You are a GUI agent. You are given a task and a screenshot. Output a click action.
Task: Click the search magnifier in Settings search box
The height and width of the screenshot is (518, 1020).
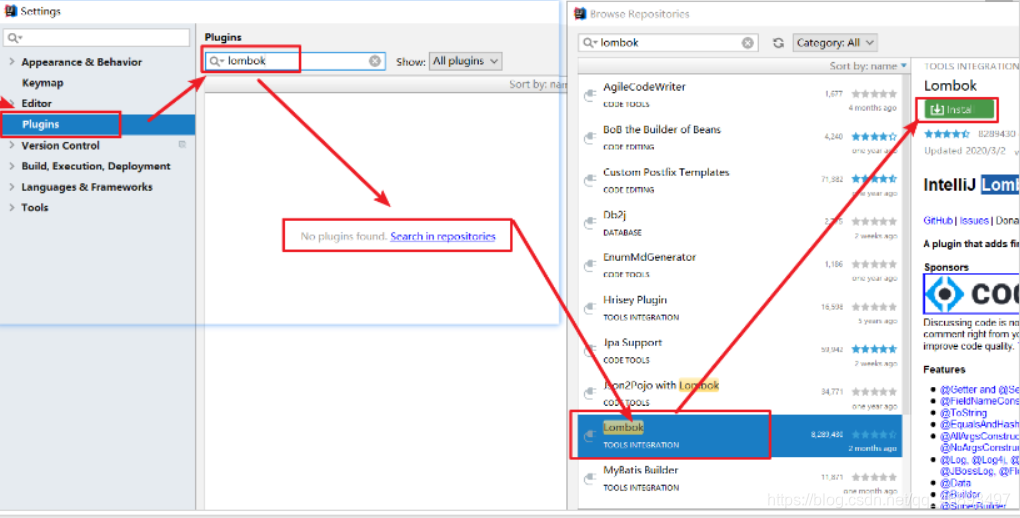pos(14,38)
